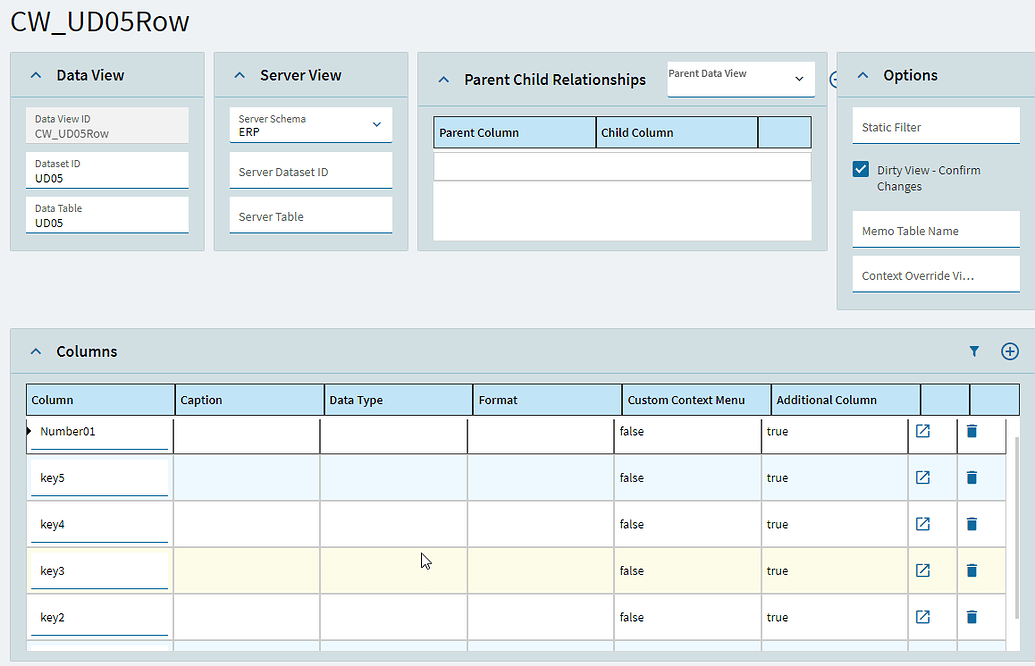This screenshot has width=1035, height=666.
Task: Add a new column using the plus icon
Action: click(1009, 351)
